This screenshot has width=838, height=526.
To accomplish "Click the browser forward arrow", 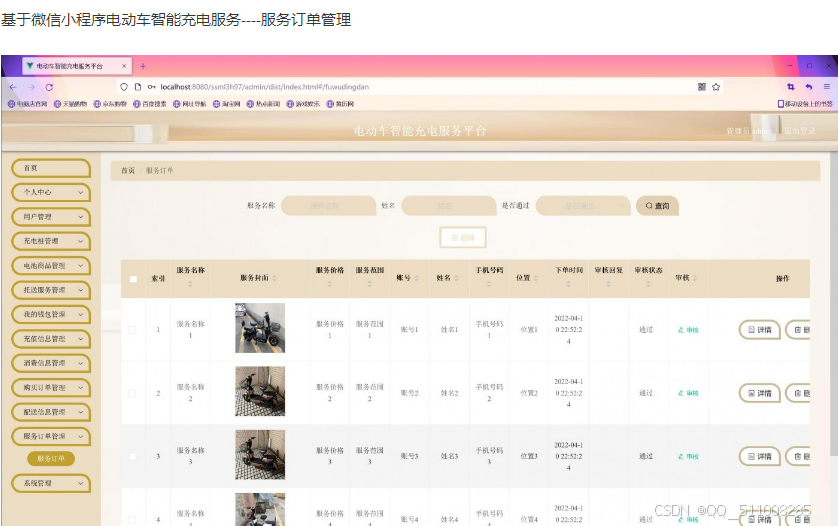I will point(31,87).
